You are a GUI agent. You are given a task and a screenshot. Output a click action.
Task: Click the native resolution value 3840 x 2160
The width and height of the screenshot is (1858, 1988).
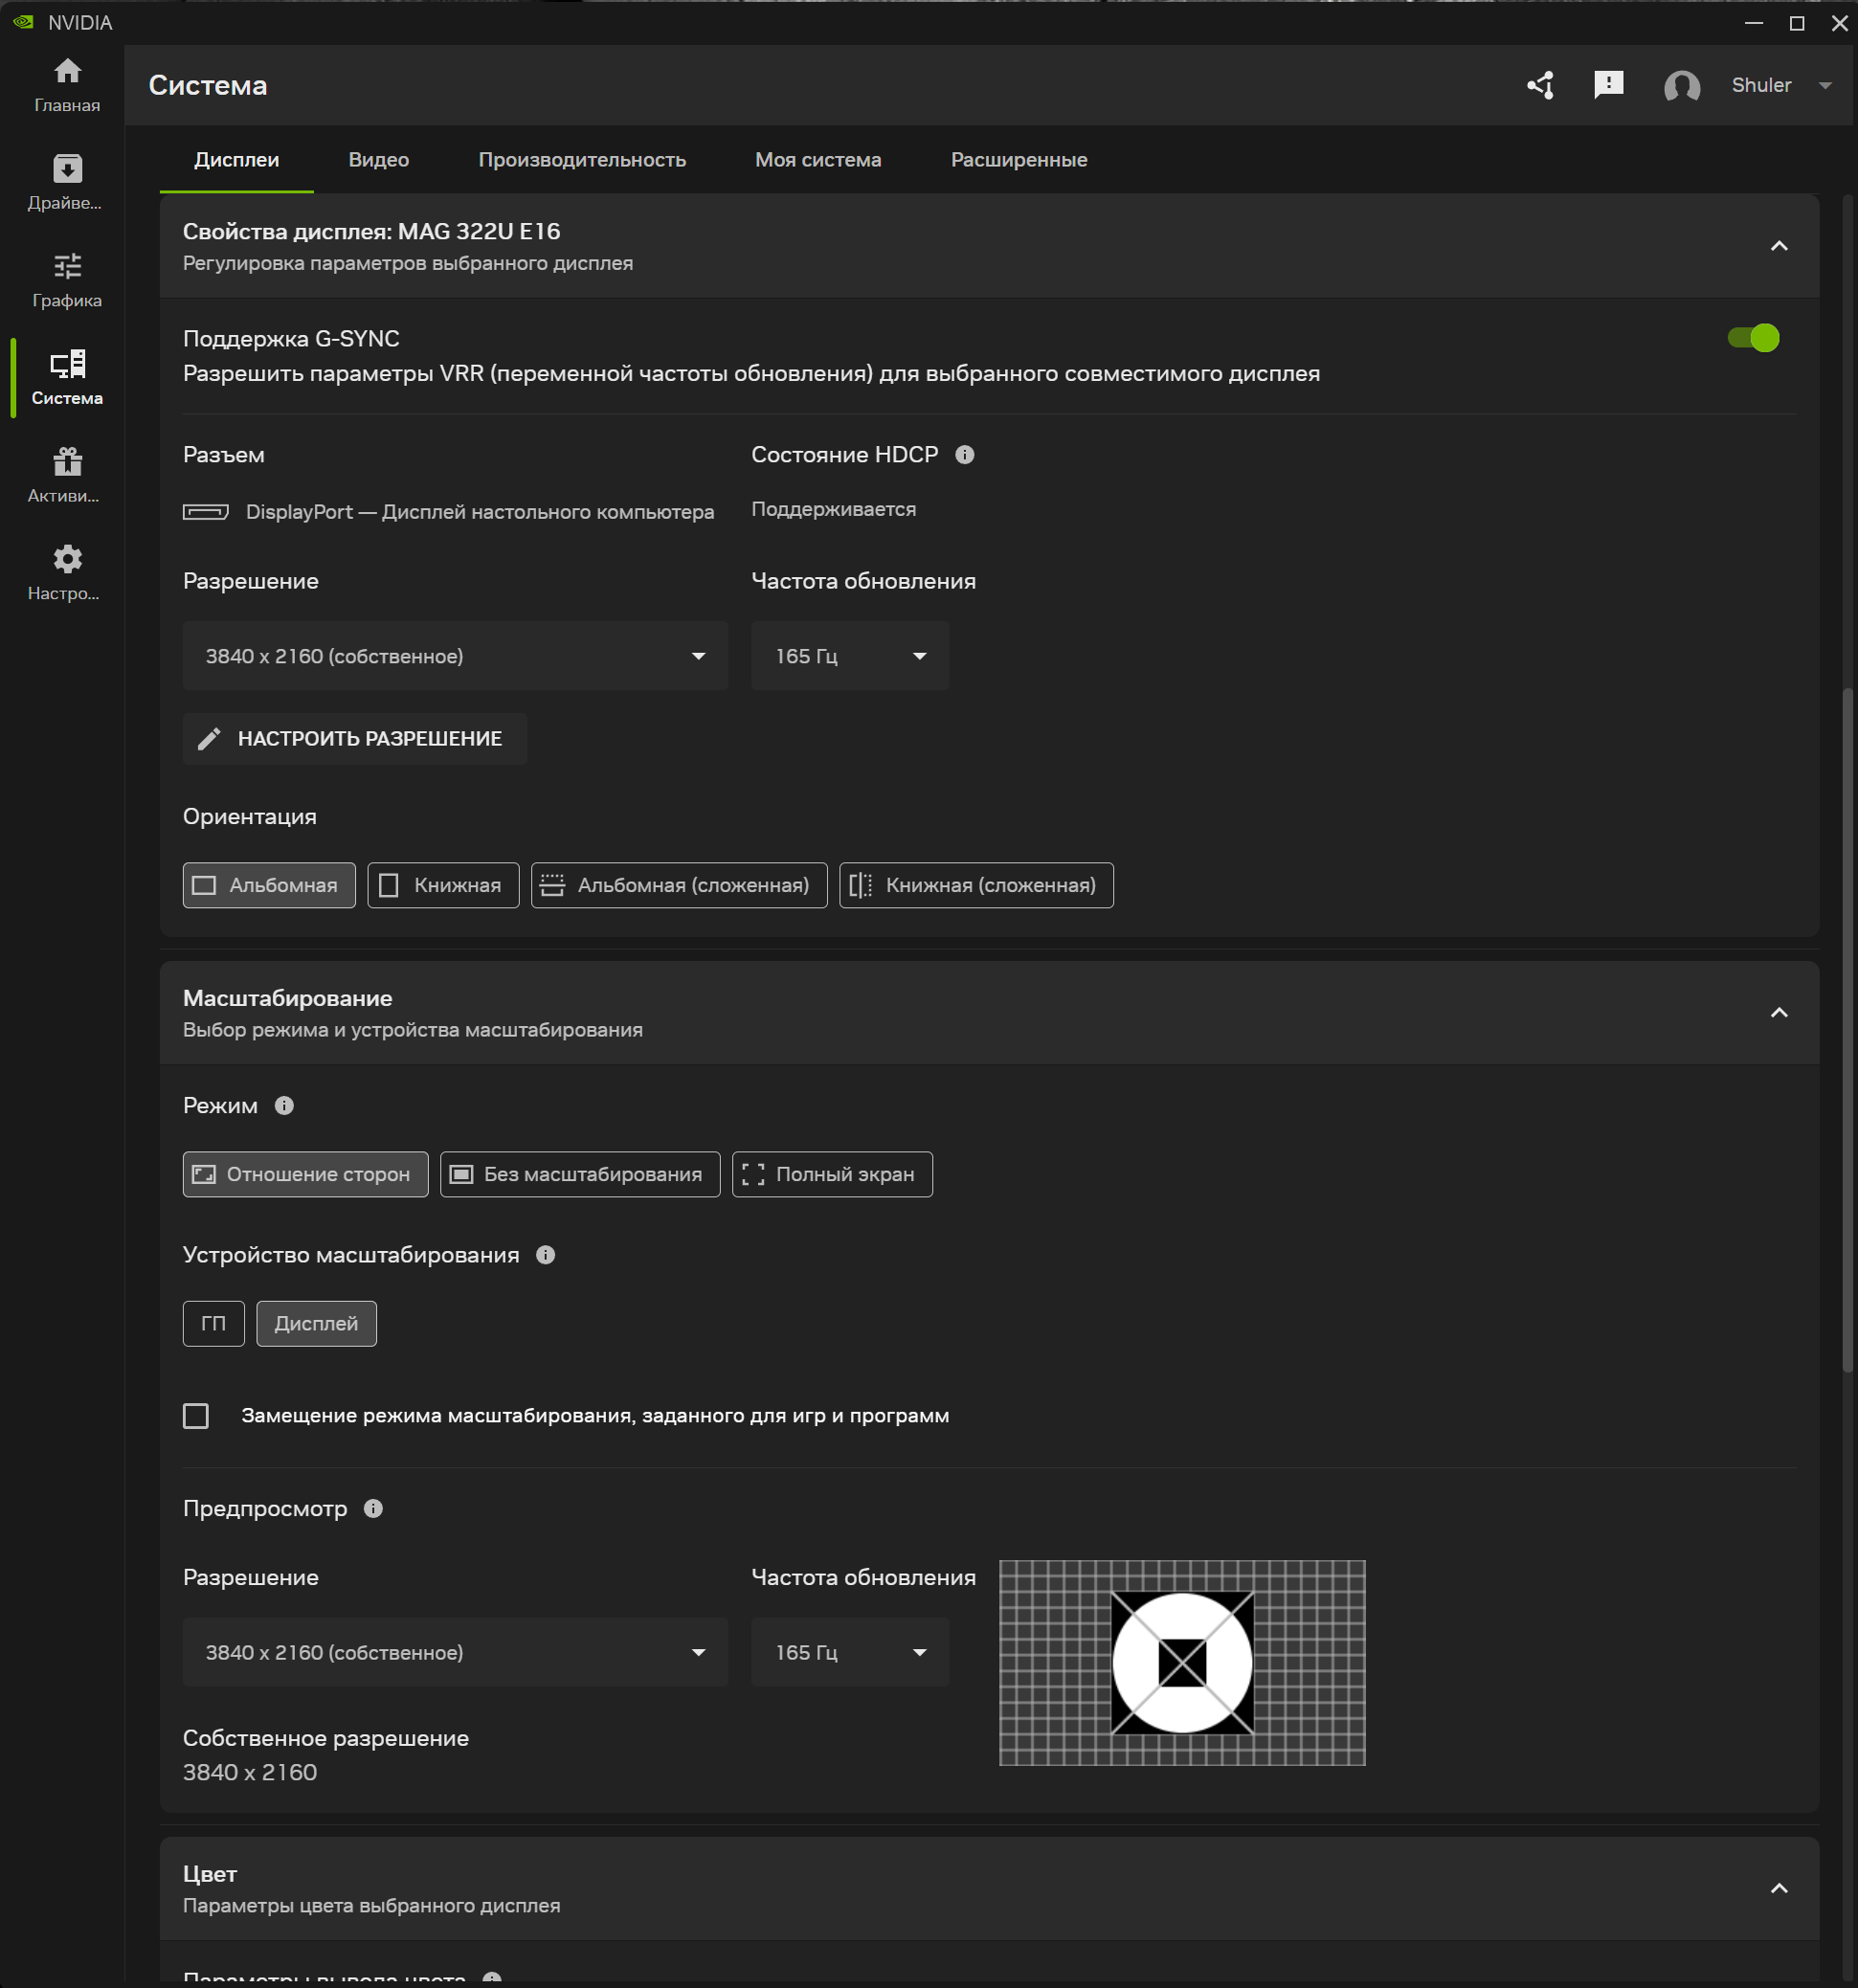(x=250, y=1772)
